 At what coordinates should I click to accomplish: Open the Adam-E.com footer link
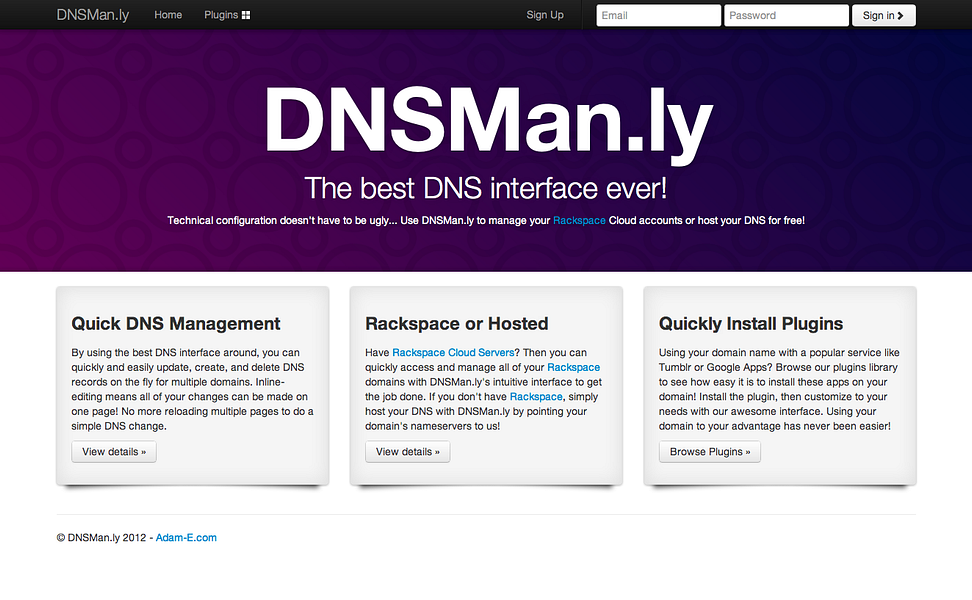(186, 538)
